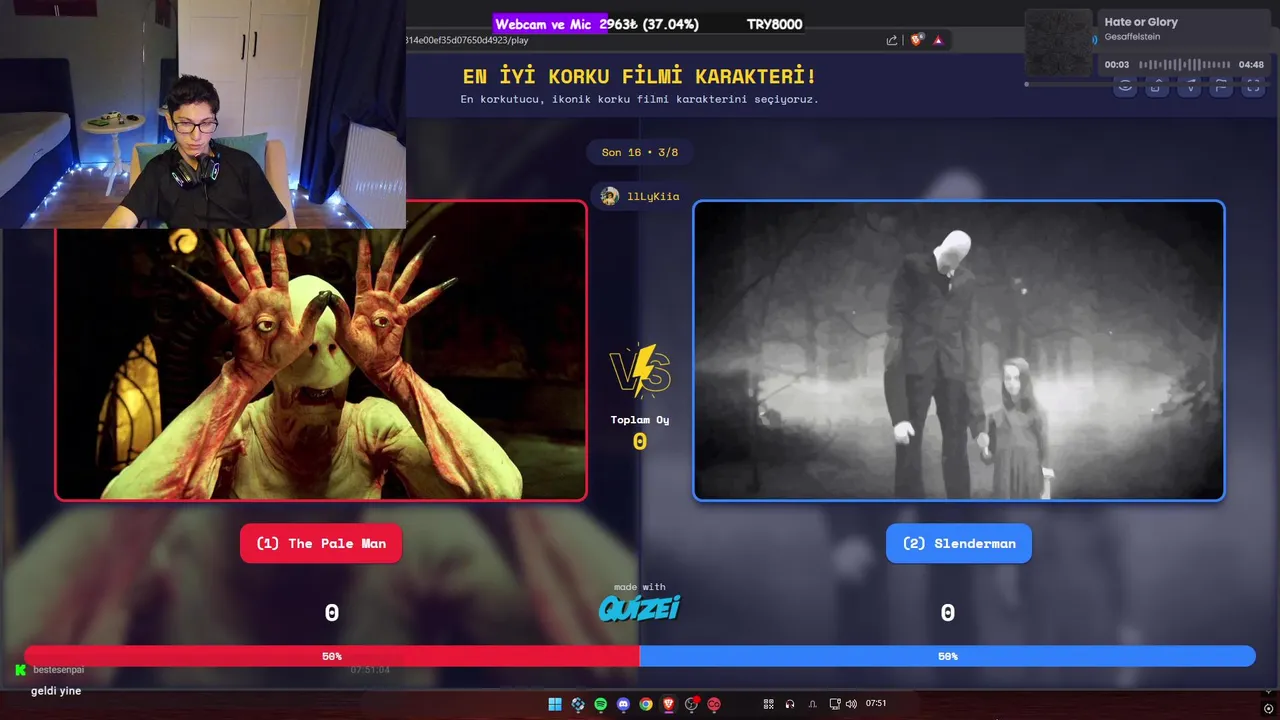The width and height of the screenshot is (1280, 720).
Task: Click the red 50% vote bar
Action: tap(332, 656)
